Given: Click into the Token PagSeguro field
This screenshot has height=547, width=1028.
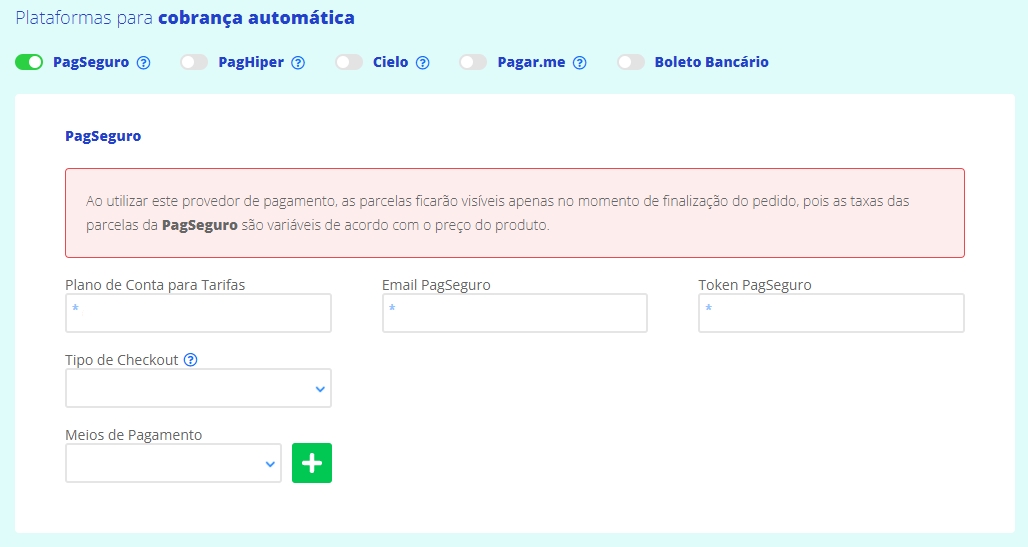Looking at the screenshot, I should 831,313.
